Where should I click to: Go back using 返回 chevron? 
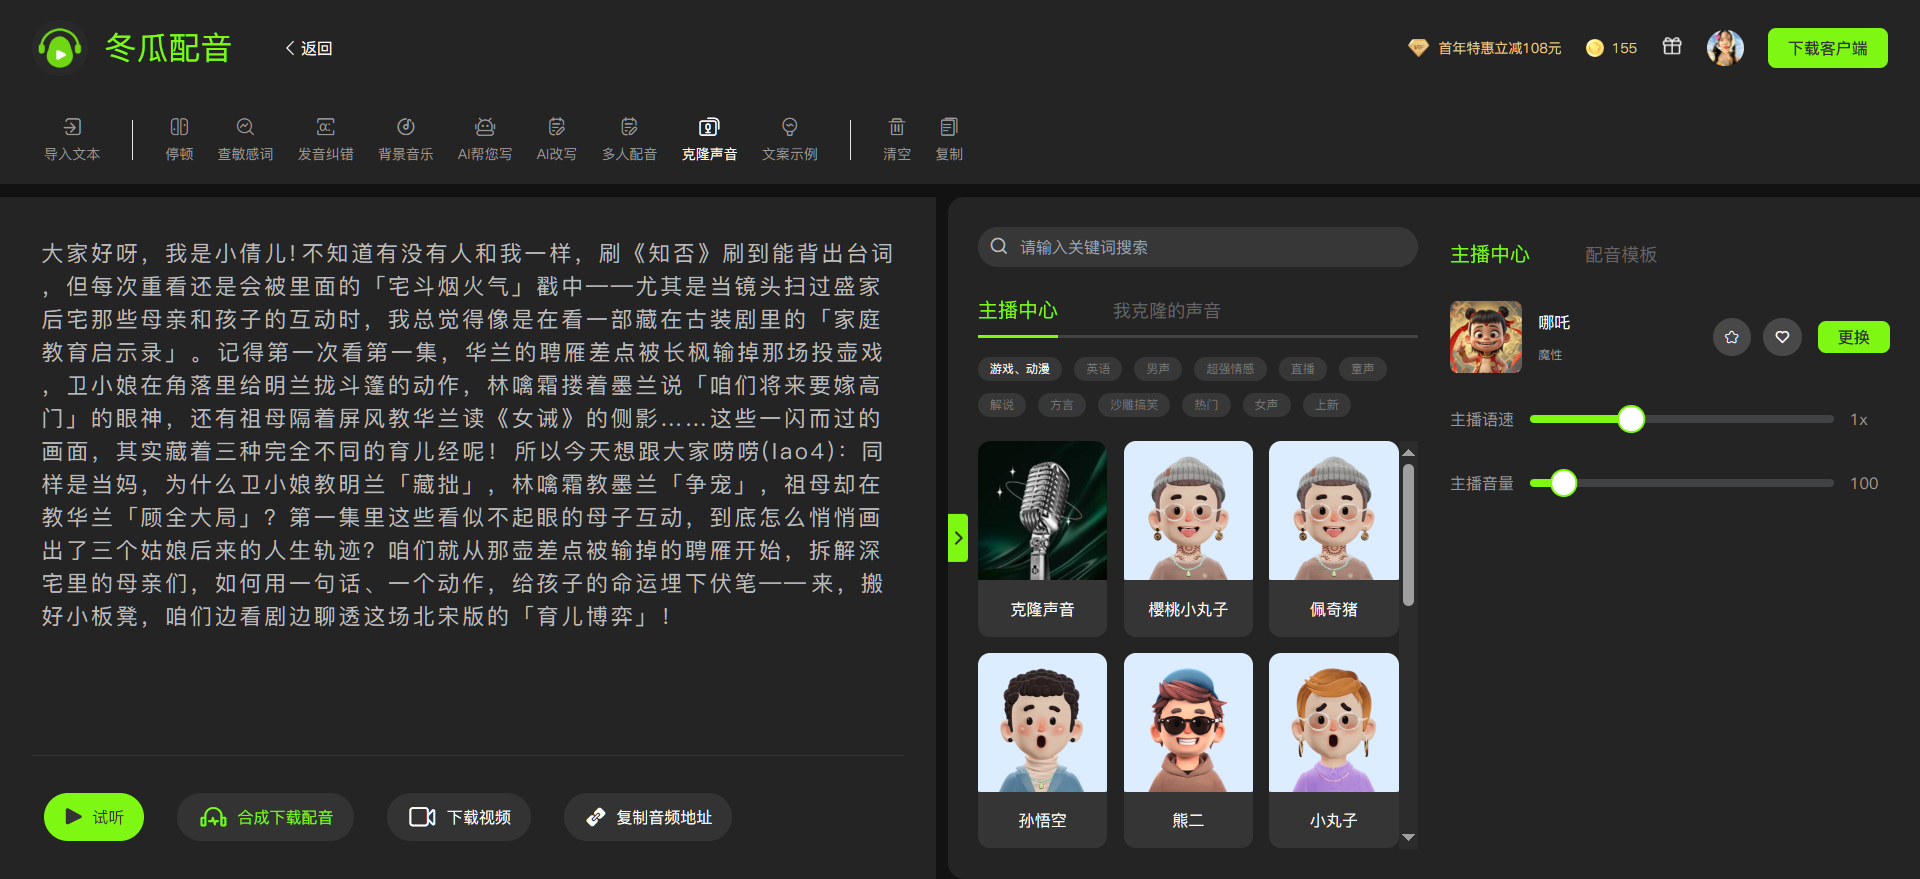tap(309, 48)
